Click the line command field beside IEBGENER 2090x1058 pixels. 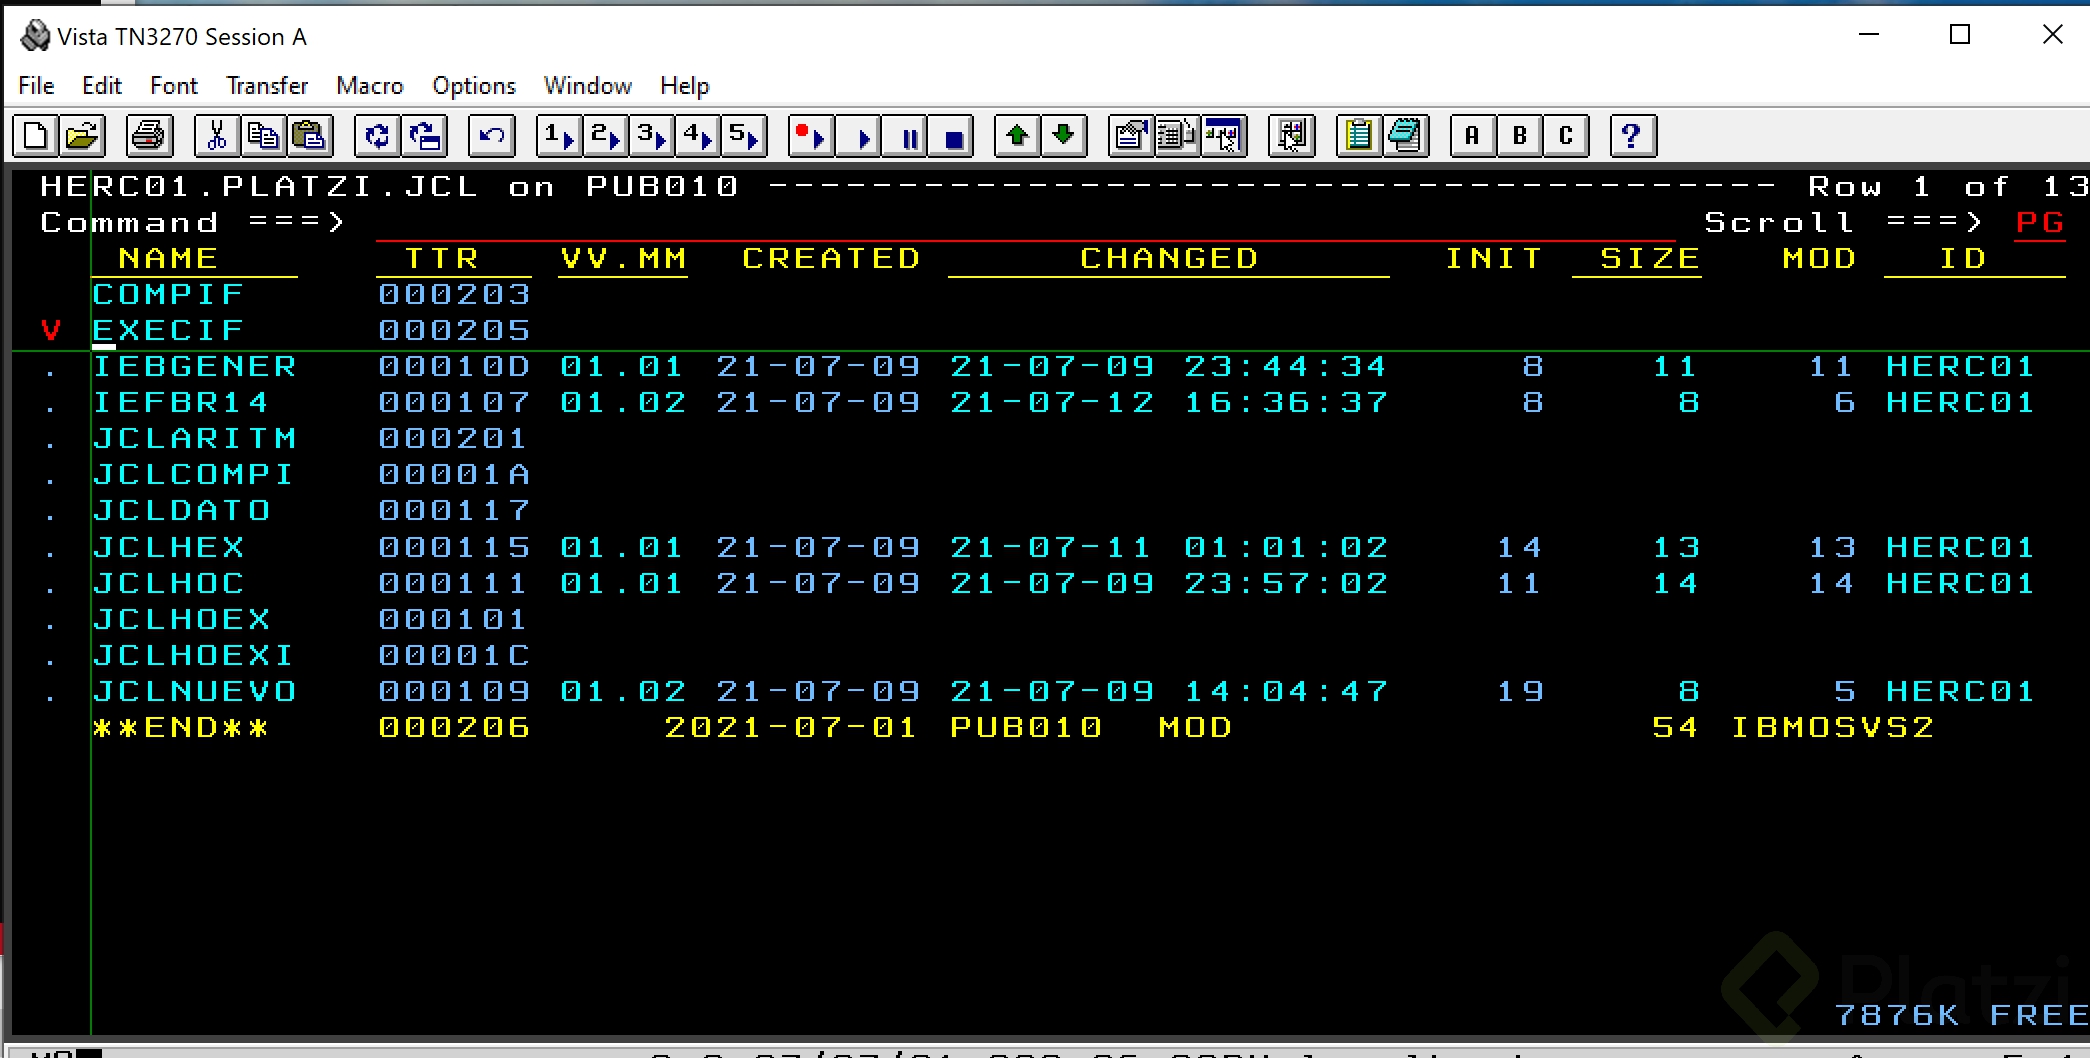click(51, 367)
